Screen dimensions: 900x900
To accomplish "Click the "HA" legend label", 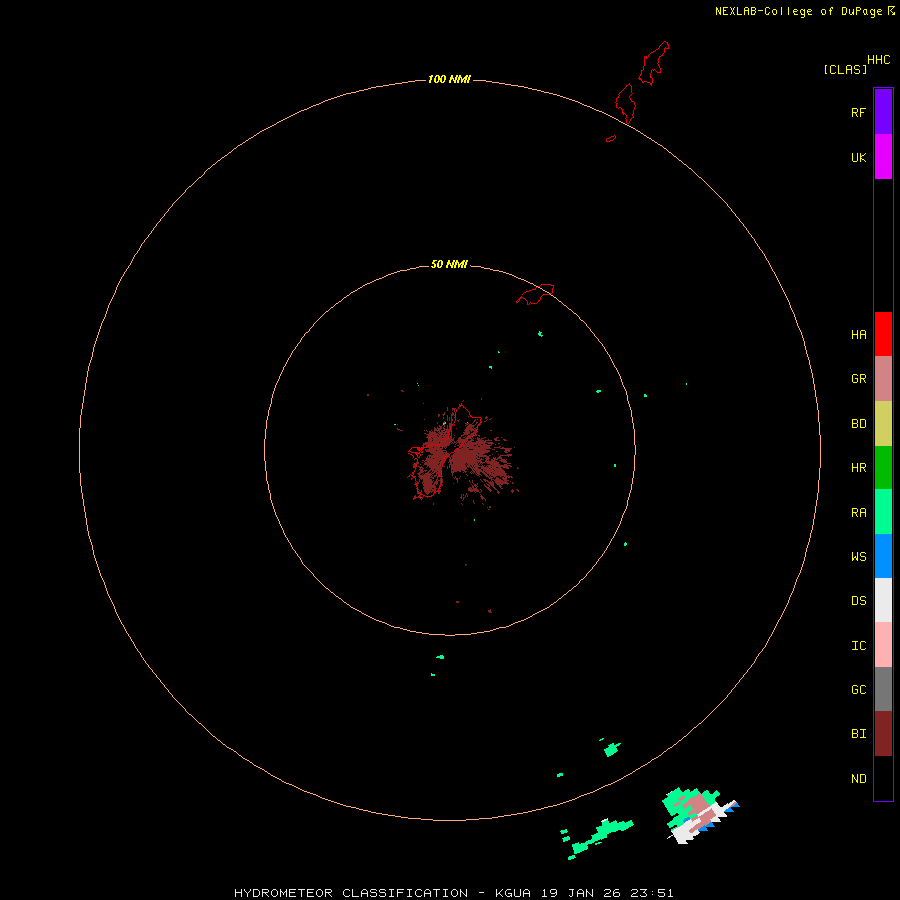I will pyautogui.click(x=858, y=335).
